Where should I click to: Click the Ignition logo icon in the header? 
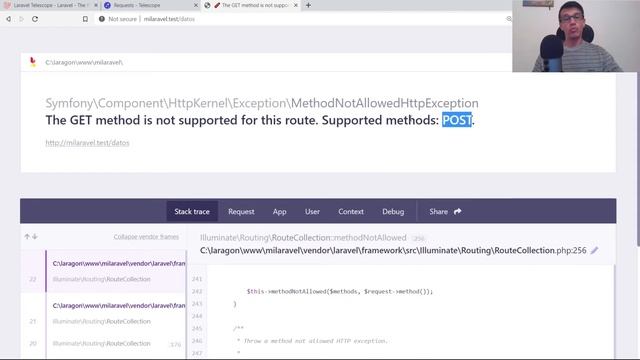33,62
